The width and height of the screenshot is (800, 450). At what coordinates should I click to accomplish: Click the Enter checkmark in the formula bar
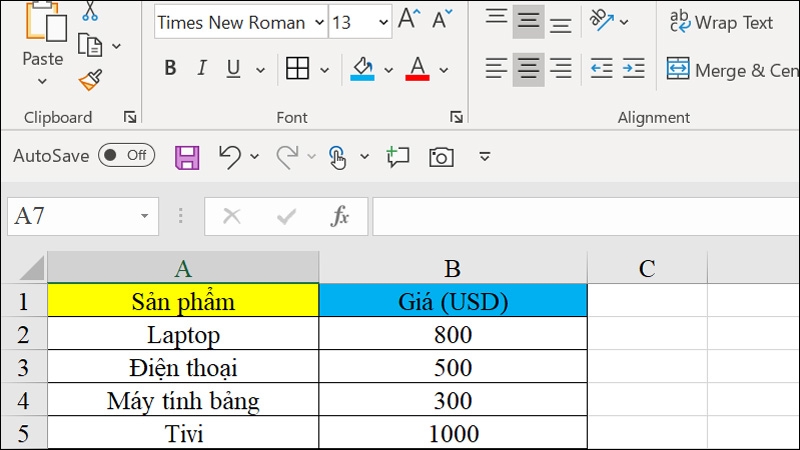point(286,217)
